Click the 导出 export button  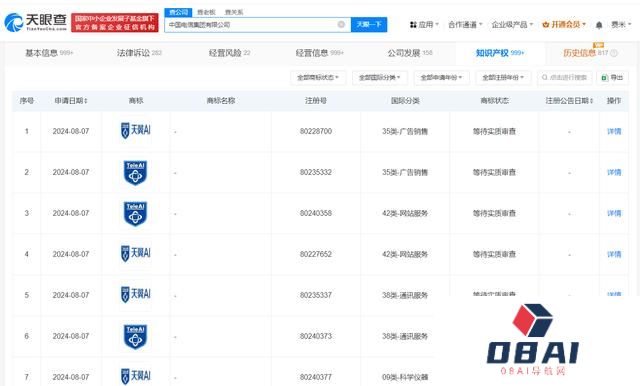point(612,78)
